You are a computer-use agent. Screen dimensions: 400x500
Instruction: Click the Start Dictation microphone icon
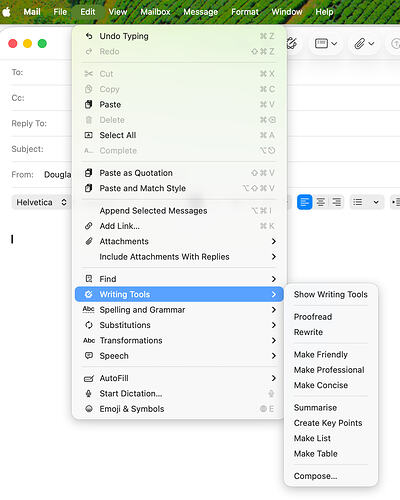(89, 393)
